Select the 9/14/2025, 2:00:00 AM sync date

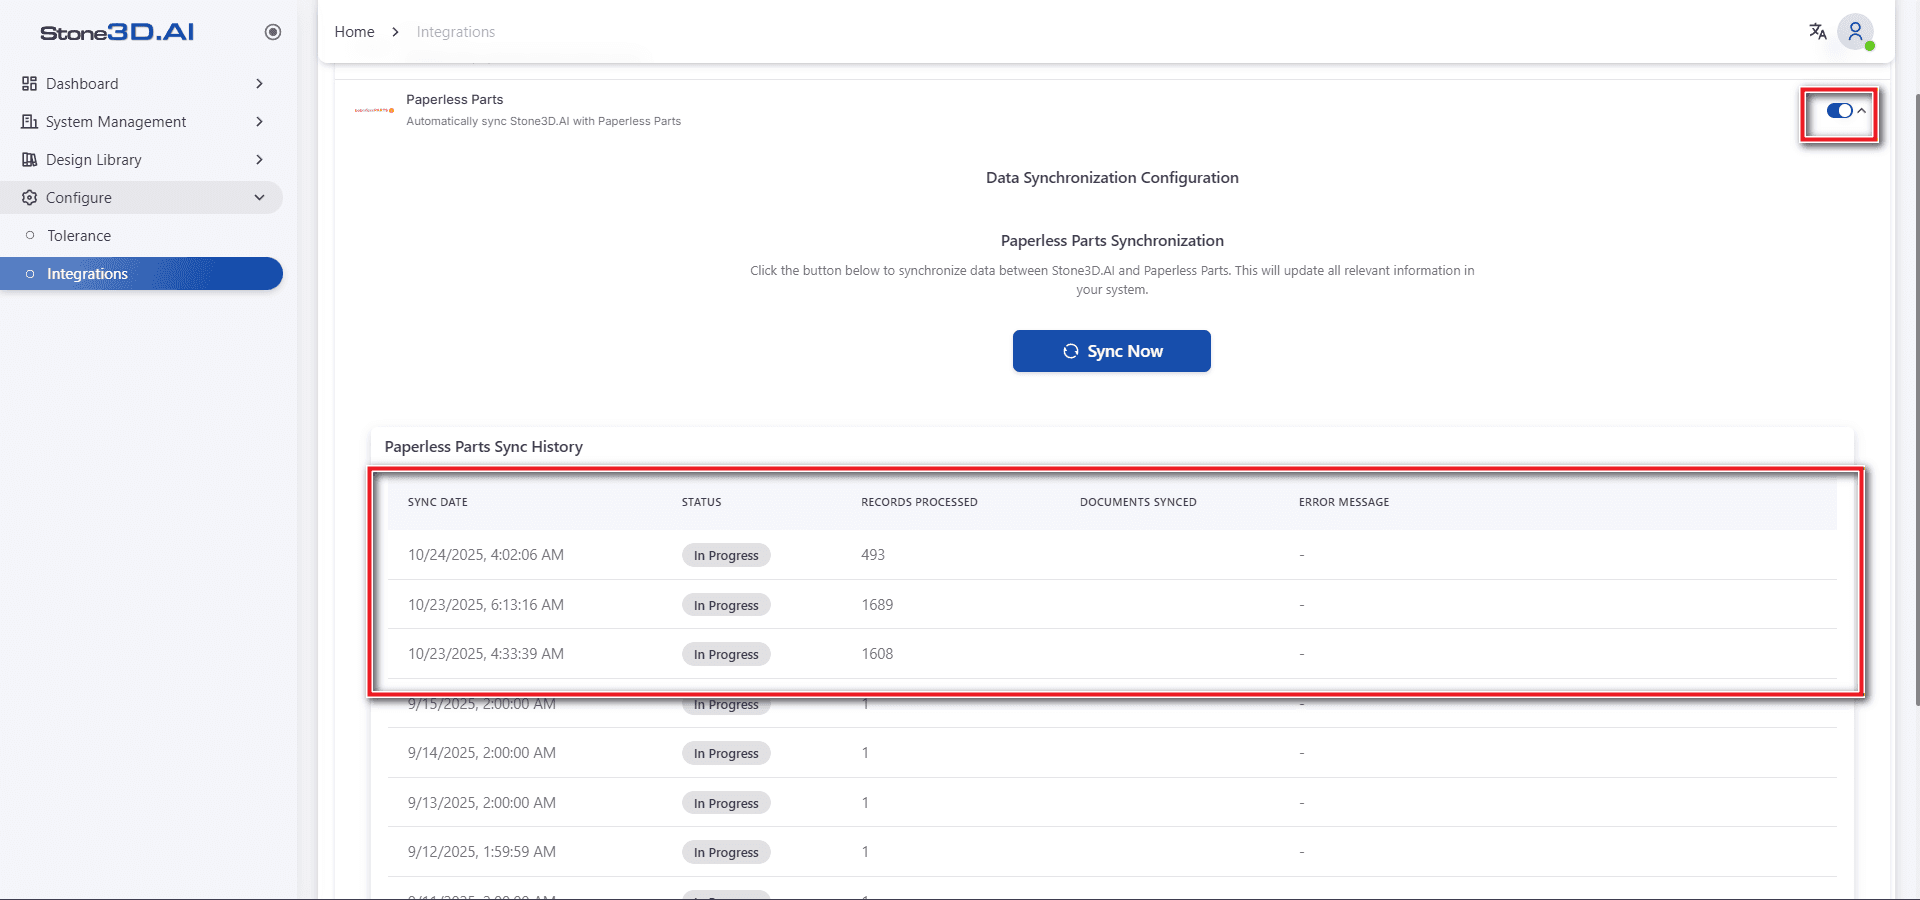pyautogui.click(x=482, y=753)
